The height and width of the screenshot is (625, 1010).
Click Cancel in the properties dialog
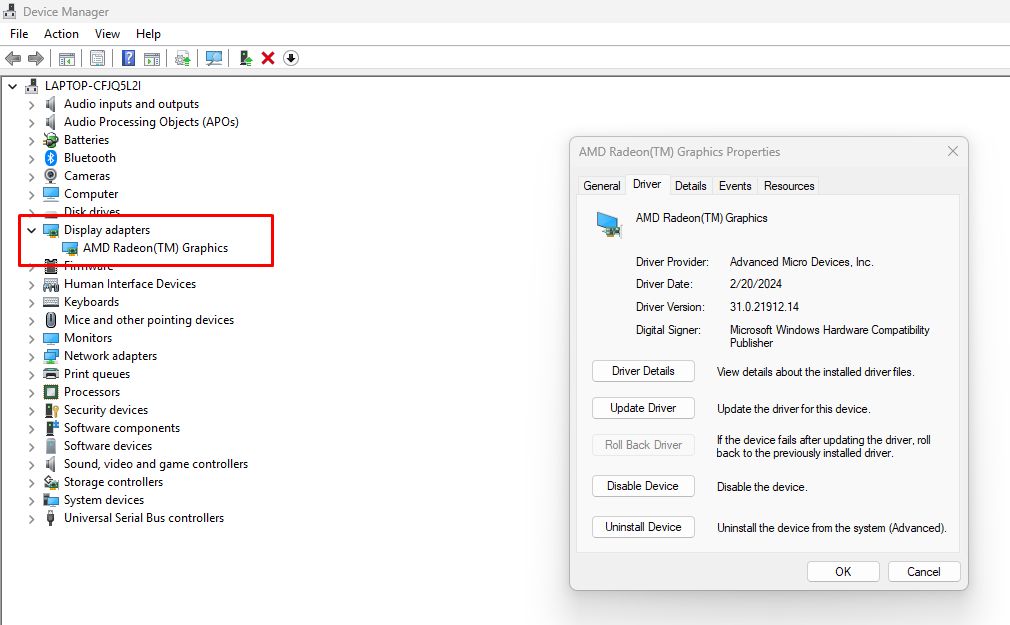(923, 572)
